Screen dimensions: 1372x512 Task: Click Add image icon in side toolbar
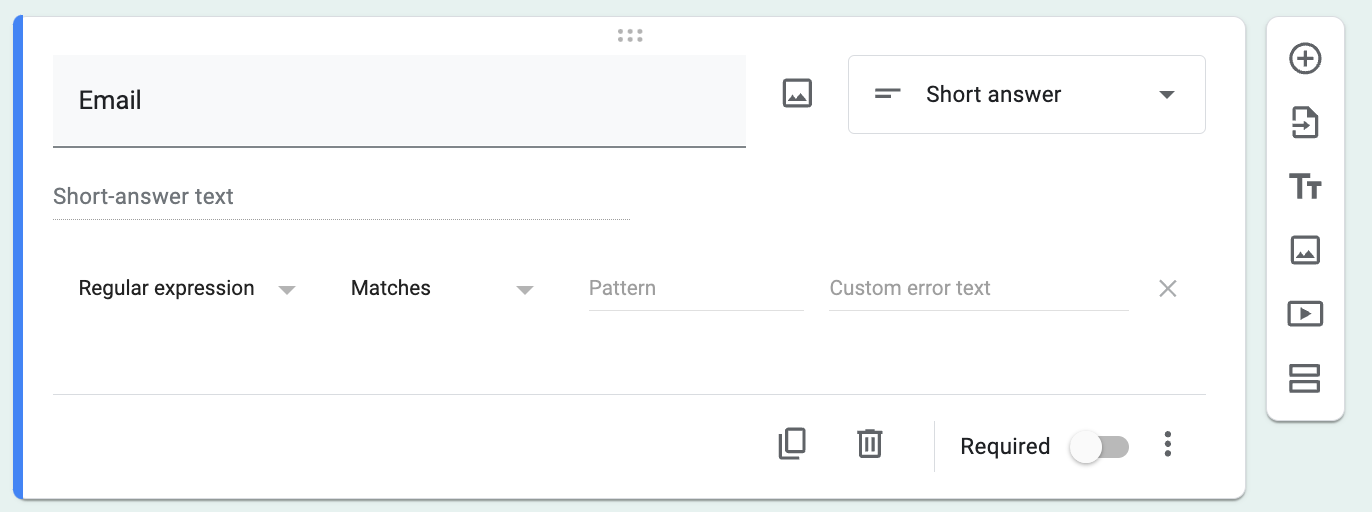point(1305,250)
